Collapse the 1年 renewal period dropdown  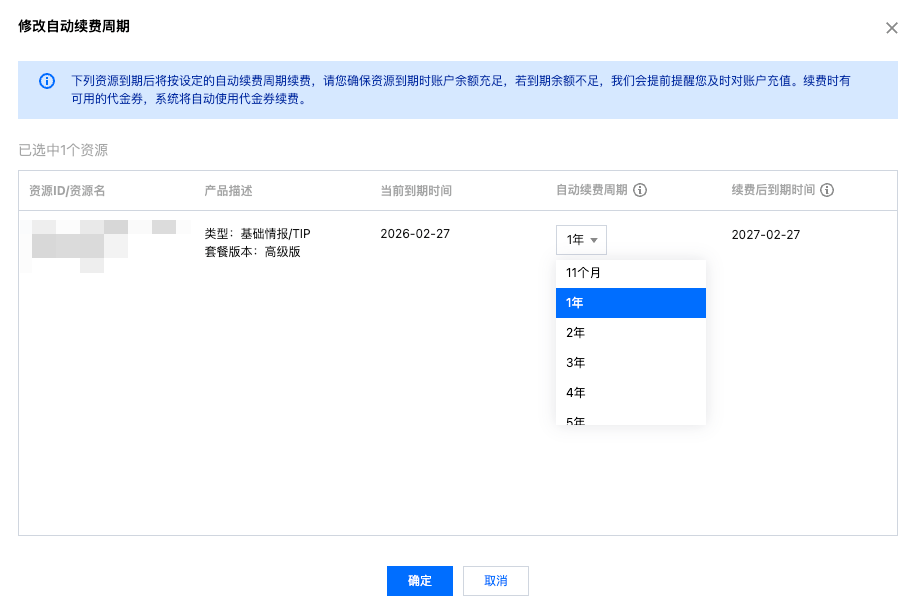point(581,240)
